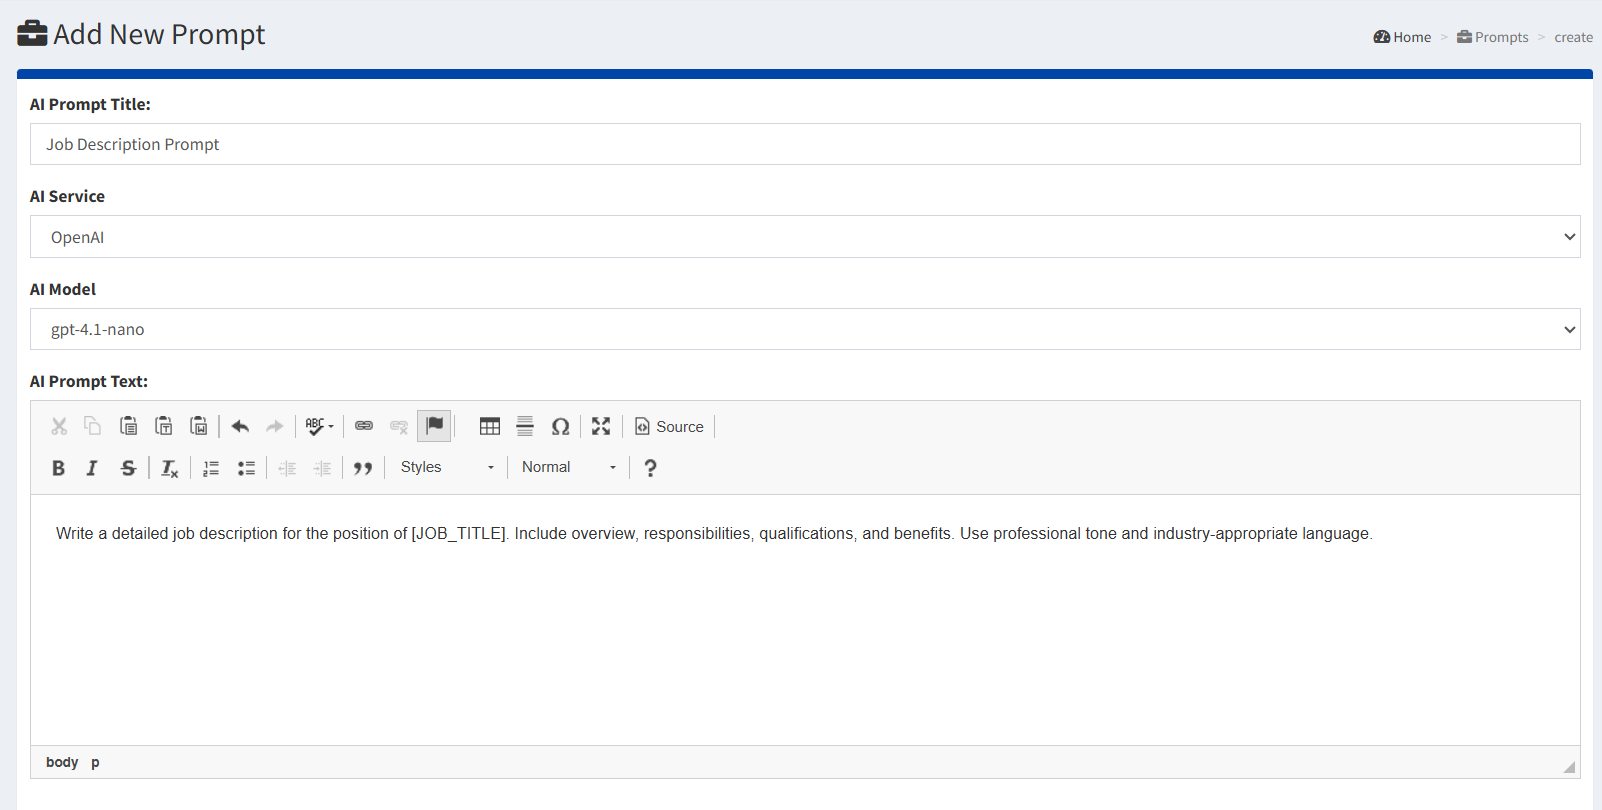
Task: Maximize the editor with the fullscreen icon
Action: pyautogui.click(x=600, y=427)
